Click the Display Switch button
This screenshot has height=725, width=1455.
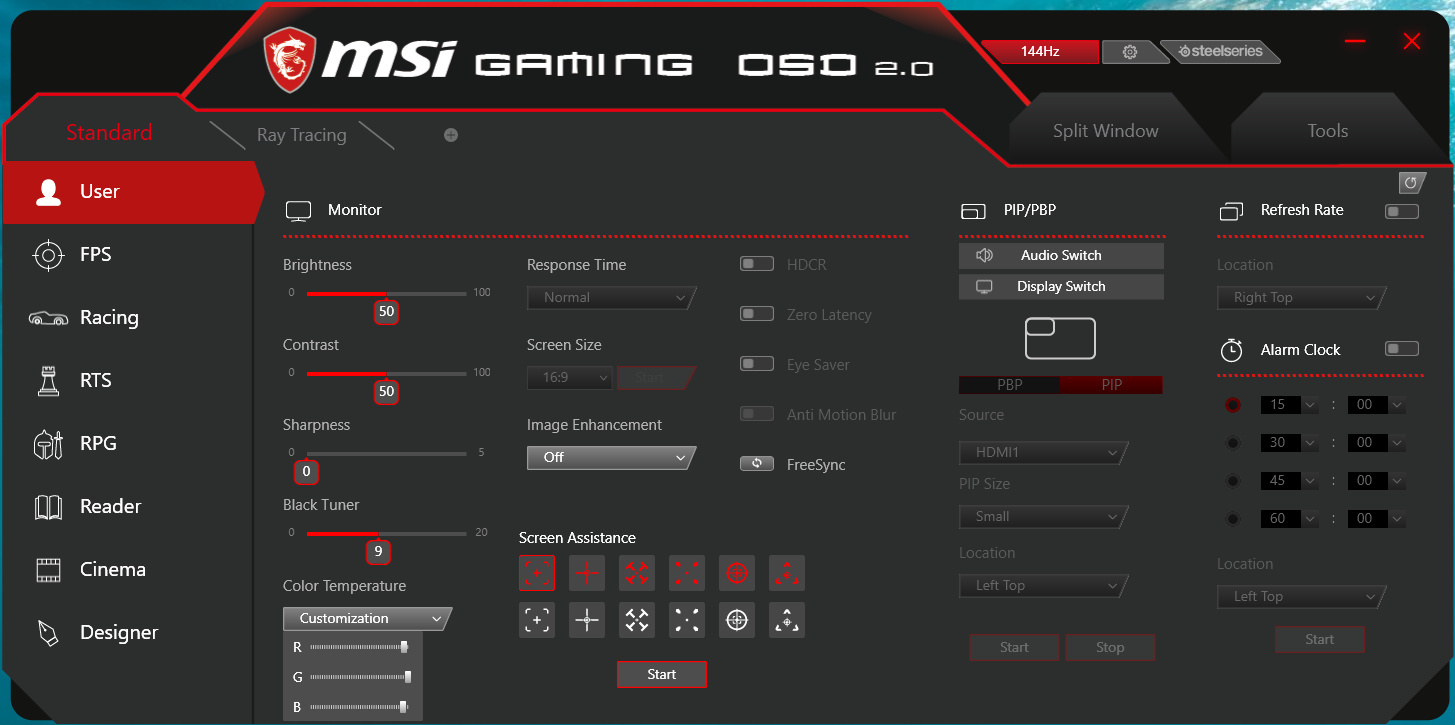click(1061, 287)
